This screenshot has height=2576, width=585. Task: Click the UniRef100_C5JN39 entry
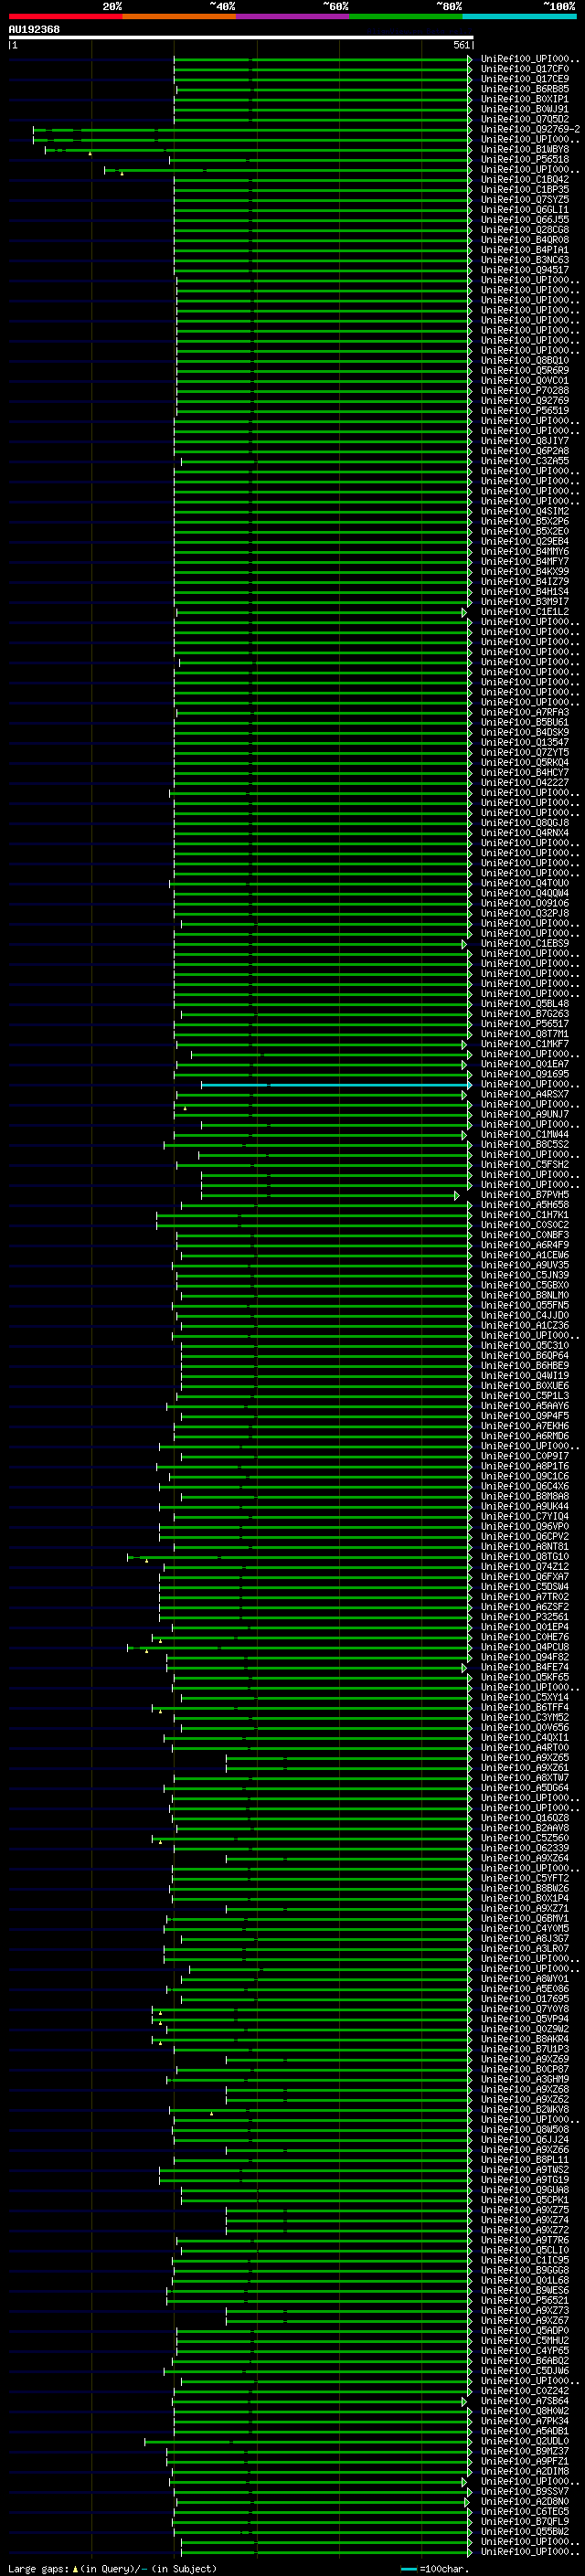click(x=525, y=1275)
